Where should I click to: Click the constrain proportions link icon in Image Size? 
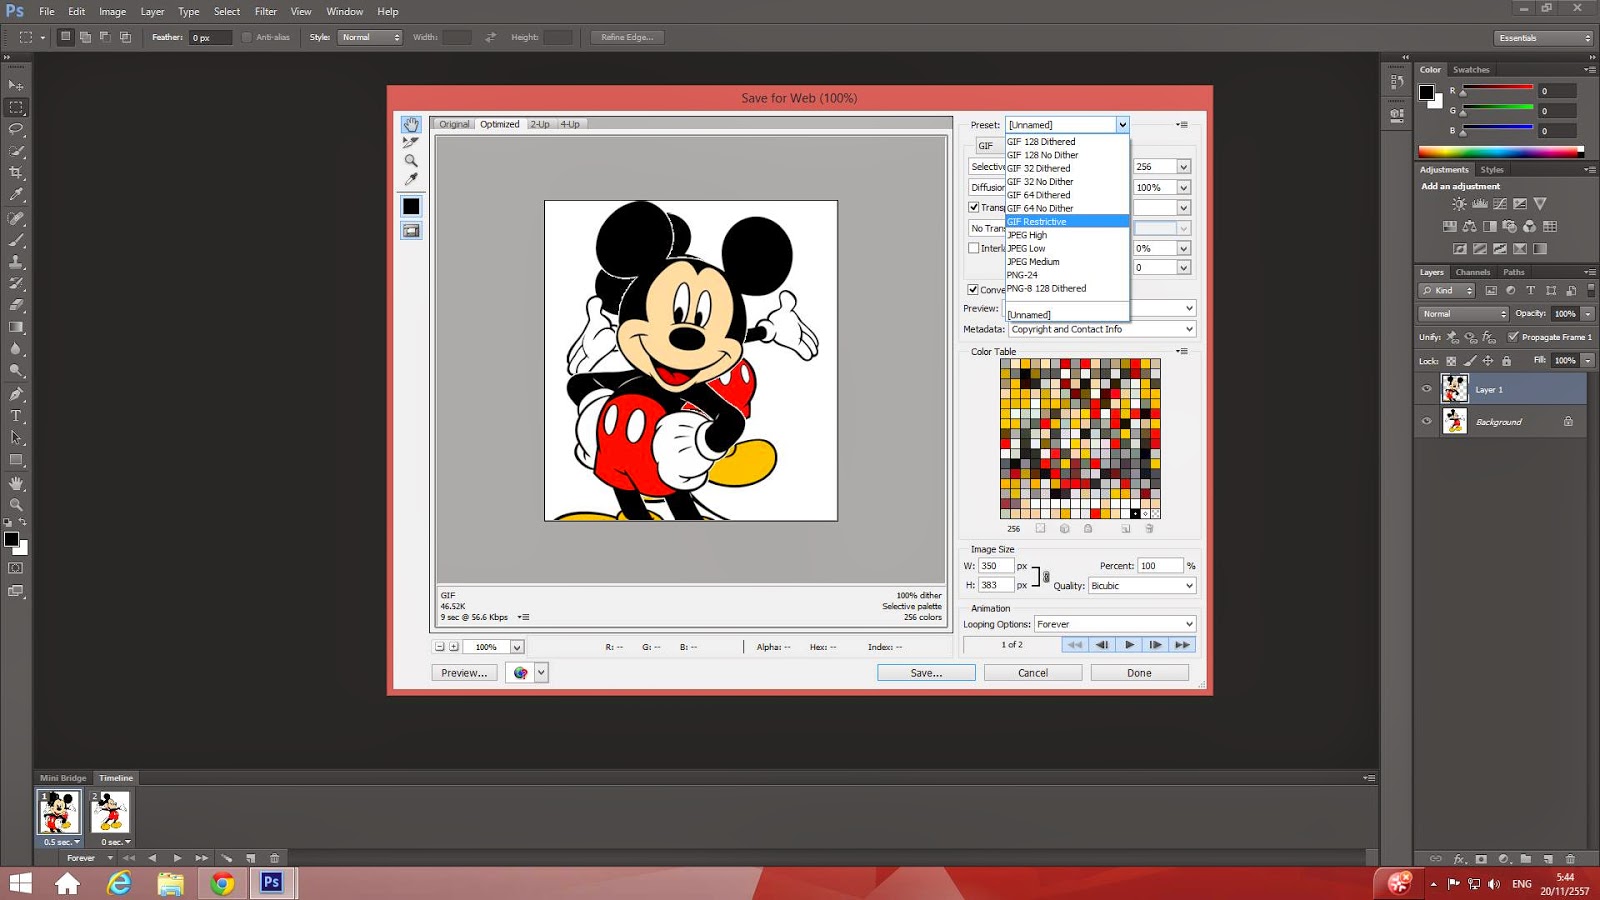(x=1046, y=576)
